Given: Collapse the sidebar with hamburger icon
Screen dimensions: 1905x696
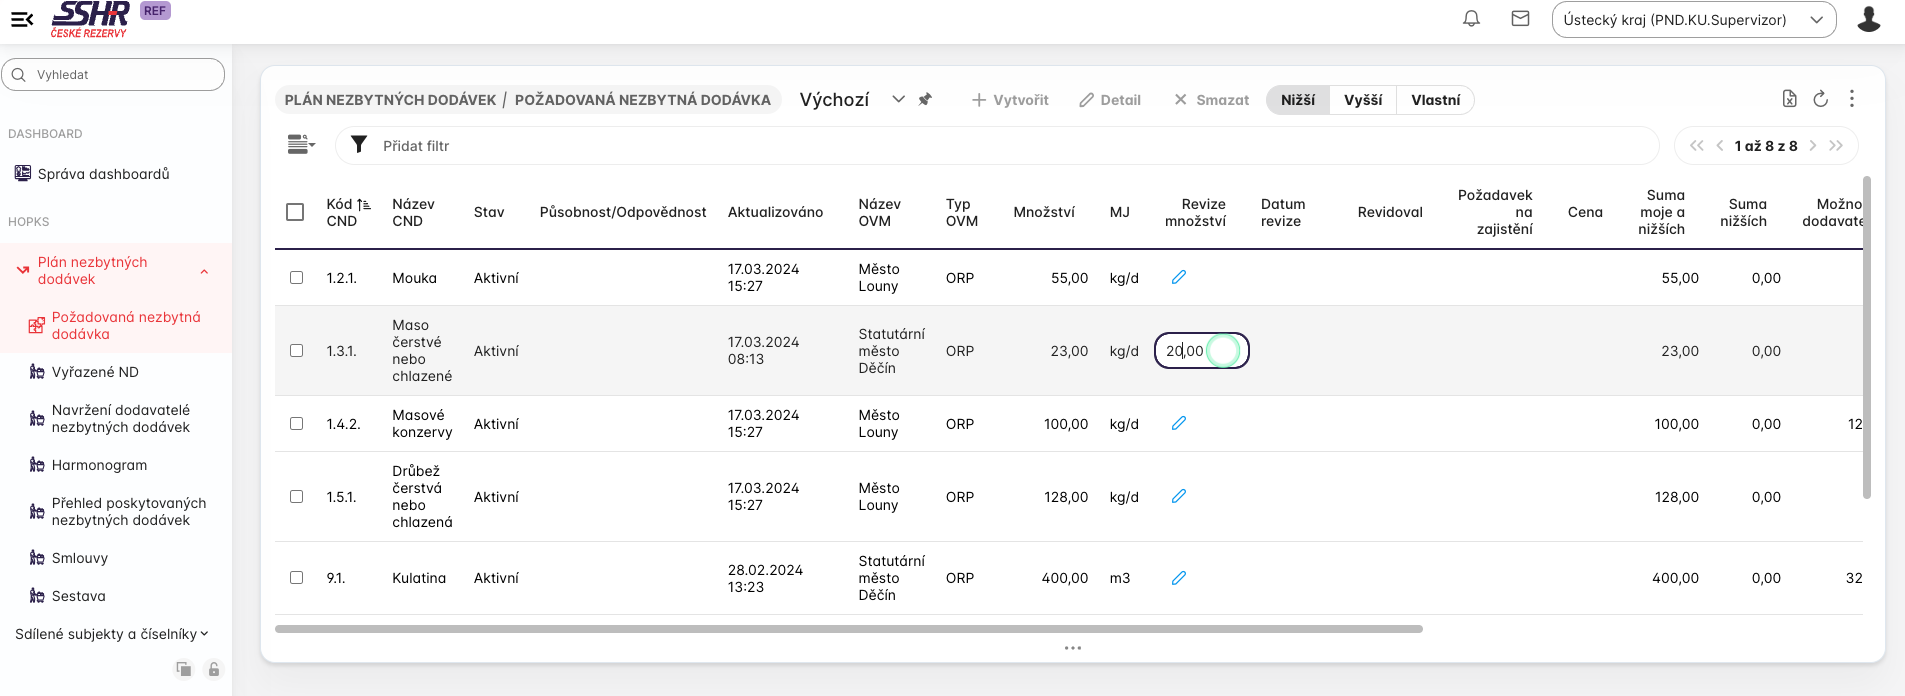Looking at the screenshot, I should point(22,19).
